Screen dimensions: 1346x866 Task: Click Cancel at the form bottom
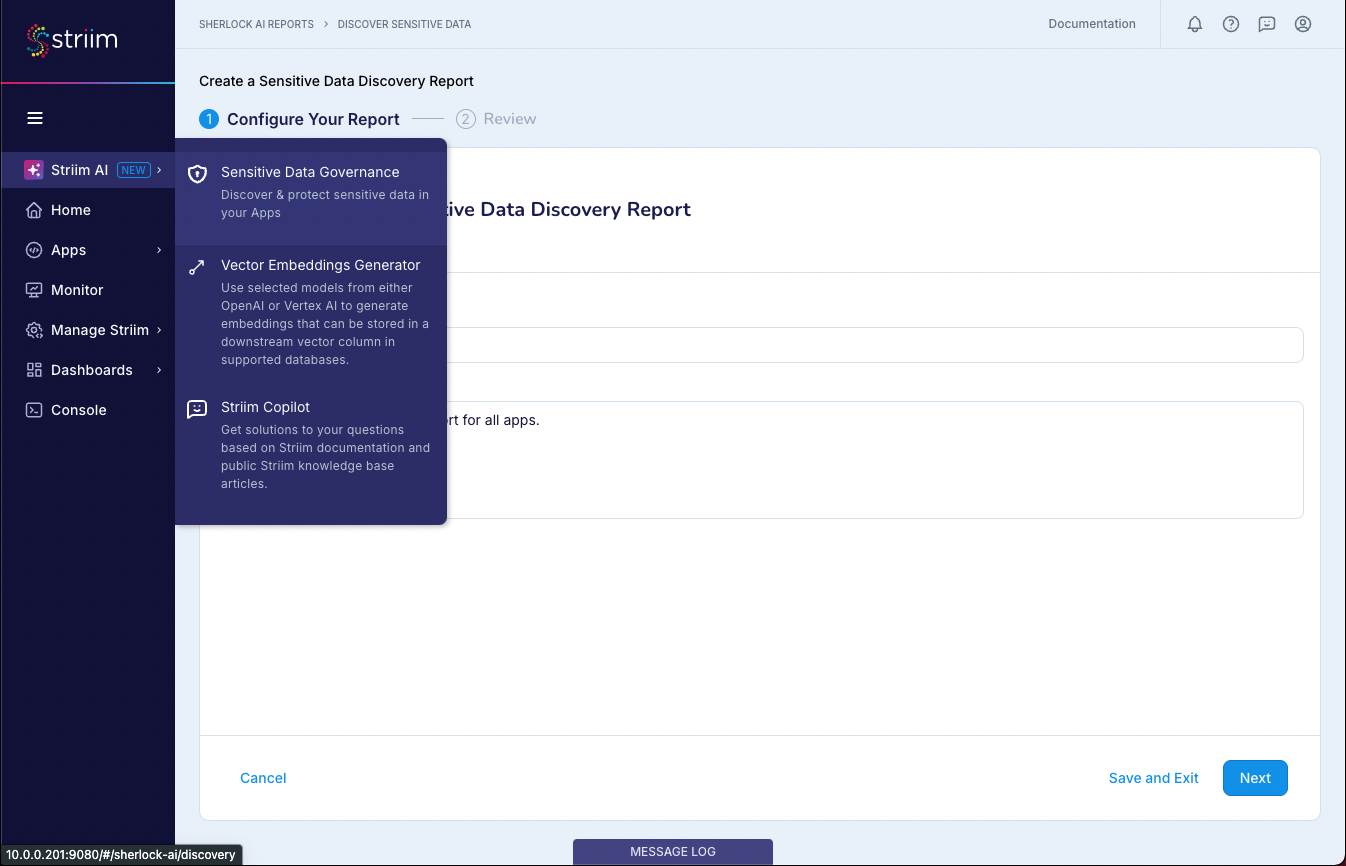coord(263,778)
